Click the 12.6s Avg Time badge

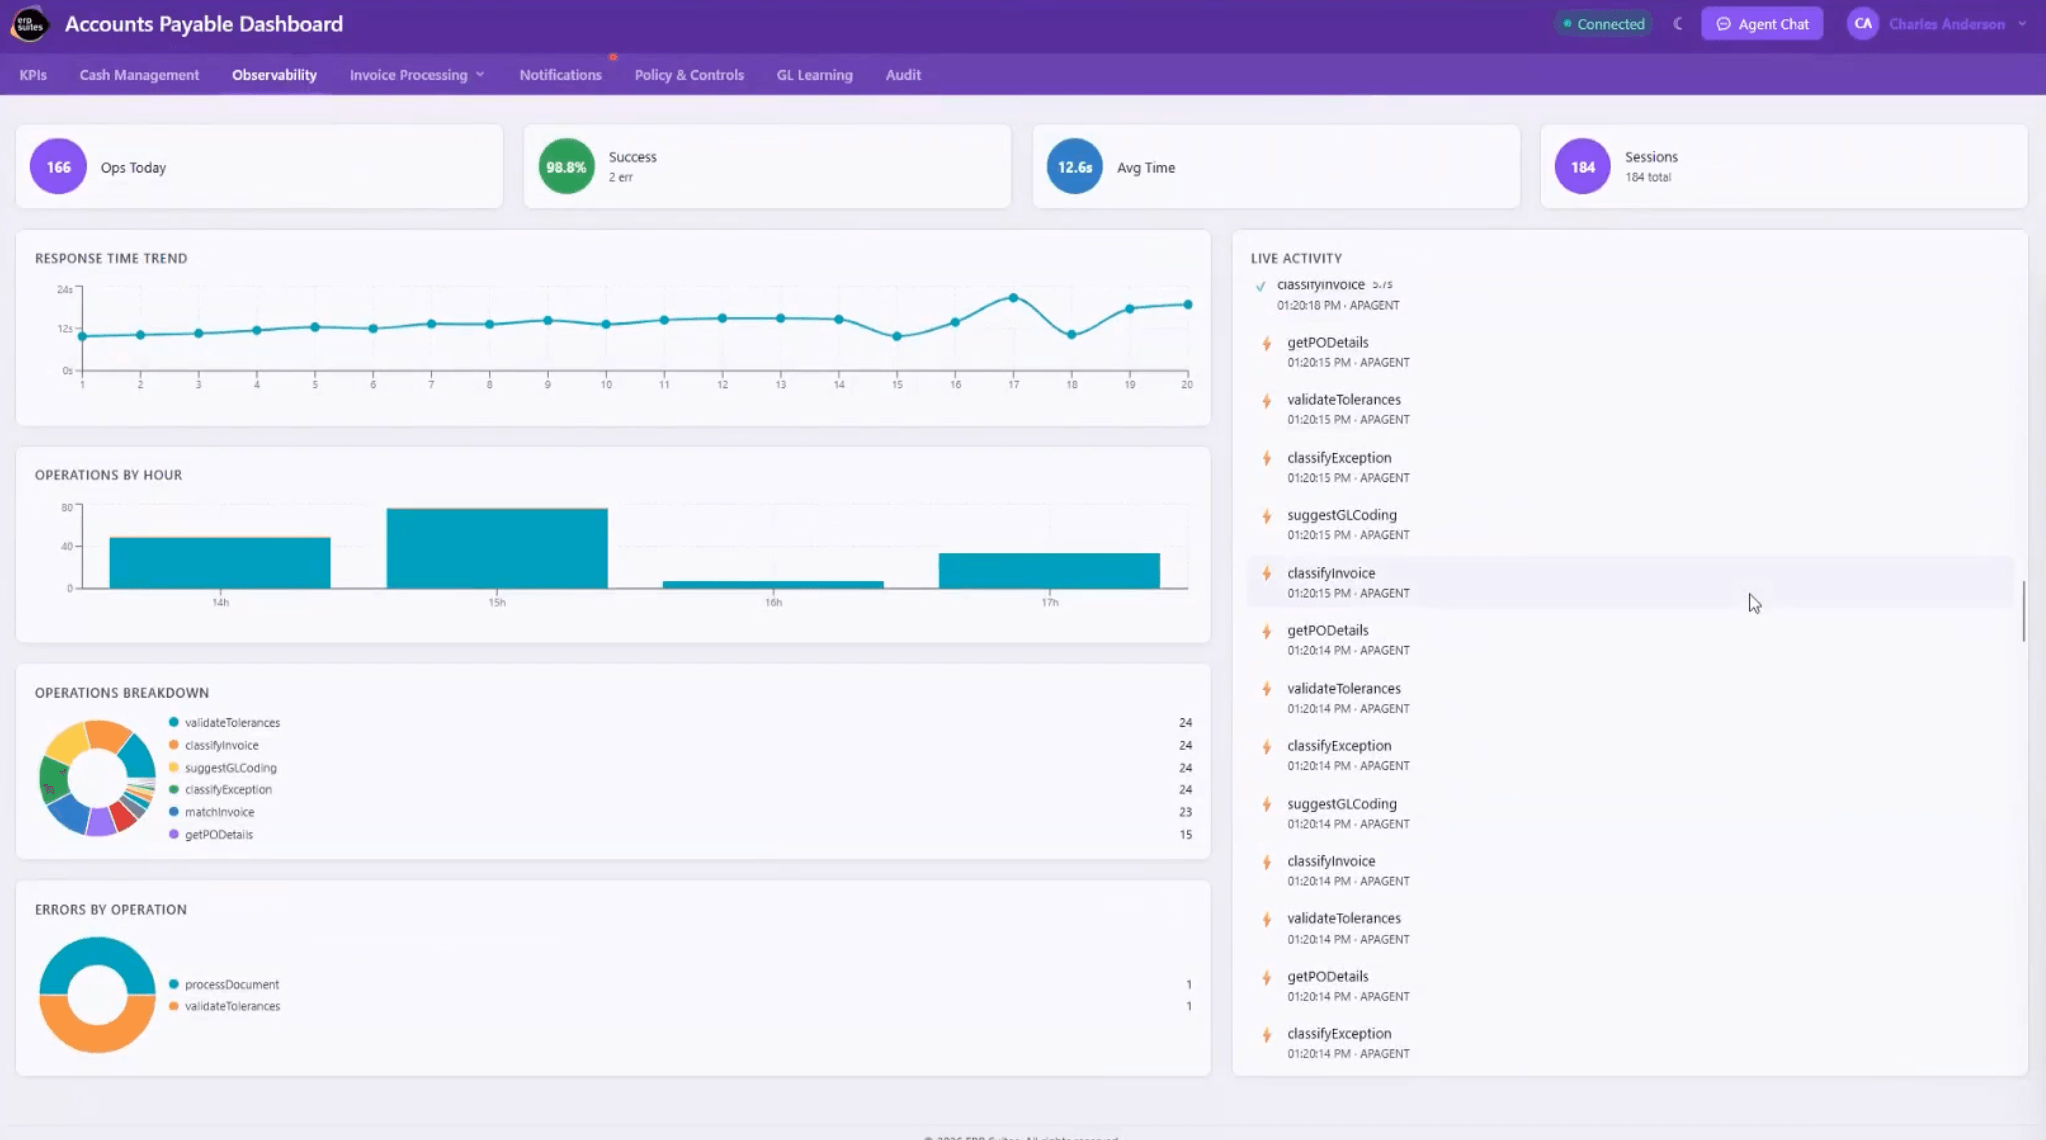coord(1074,167)
